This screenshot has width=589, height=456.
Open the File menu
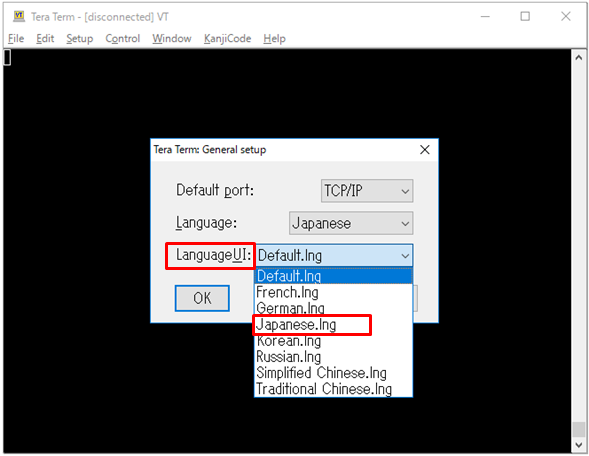pyautogui.click(x=16, y=38)
